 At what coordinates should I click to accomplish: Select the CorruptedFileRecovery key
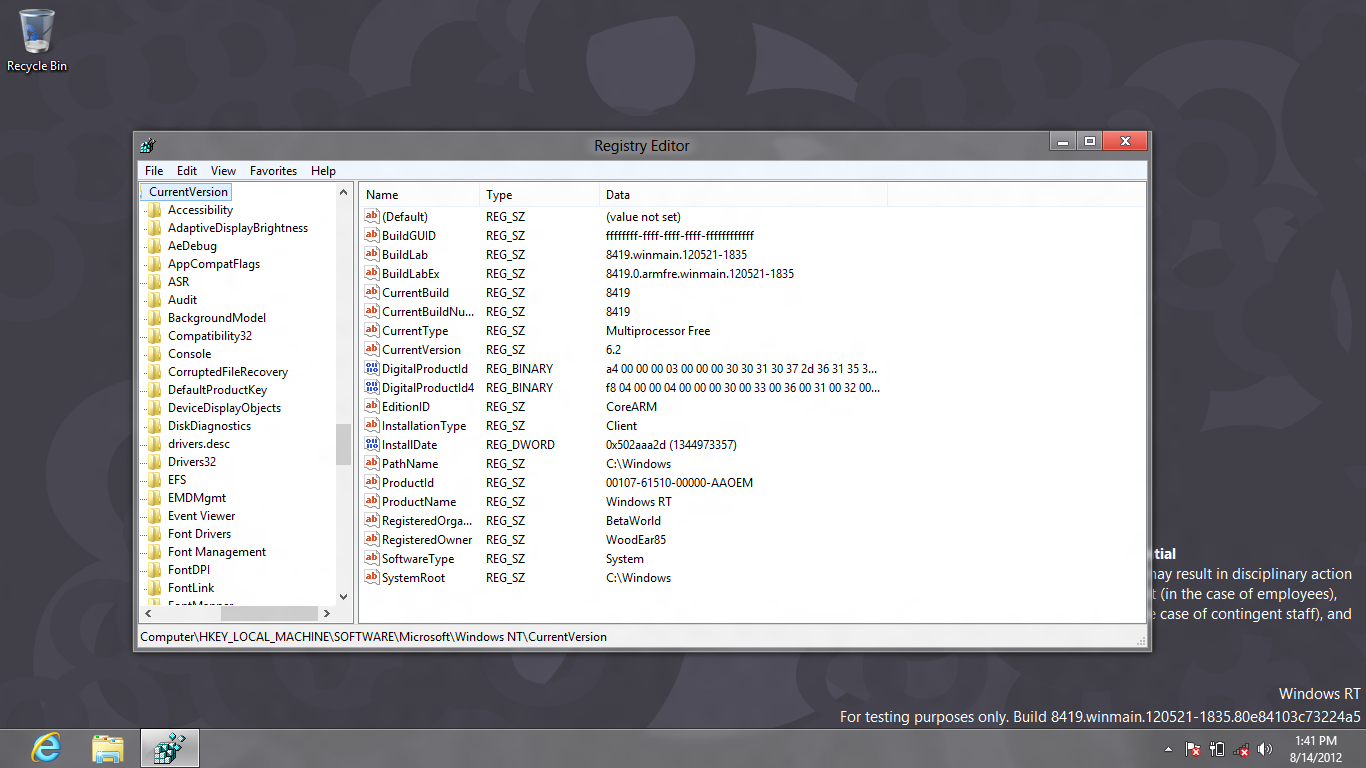(228, 372)
